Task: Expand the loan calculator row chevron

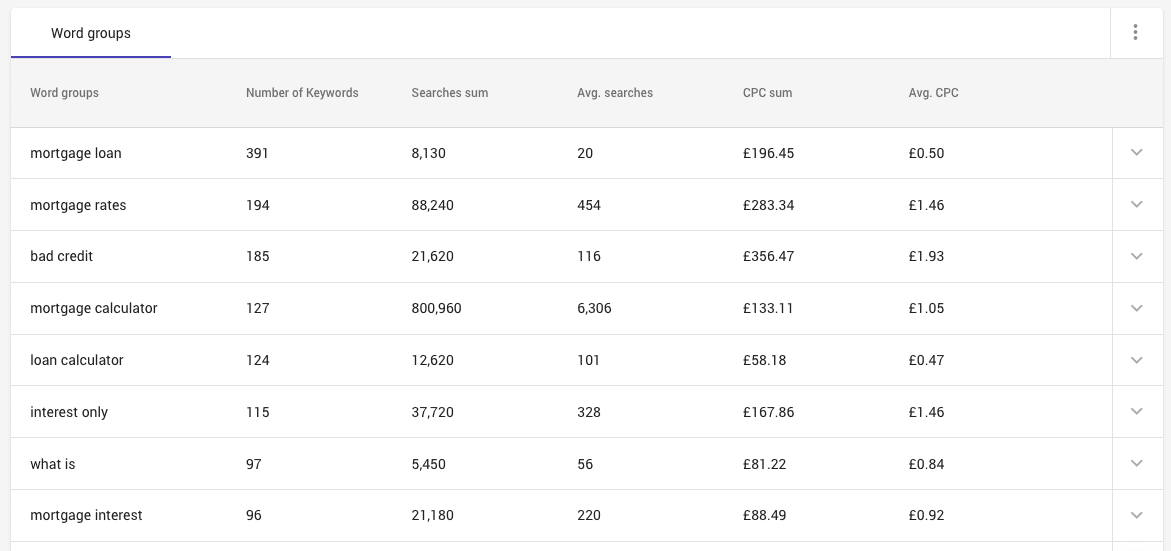Action: click(1136, 360)
